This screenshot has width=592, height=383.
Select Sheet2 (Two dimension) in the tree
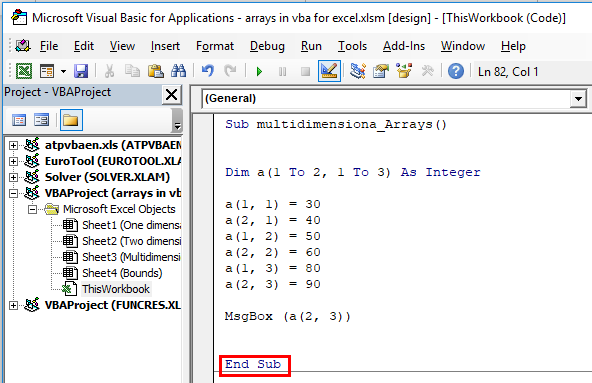[131, 241]
